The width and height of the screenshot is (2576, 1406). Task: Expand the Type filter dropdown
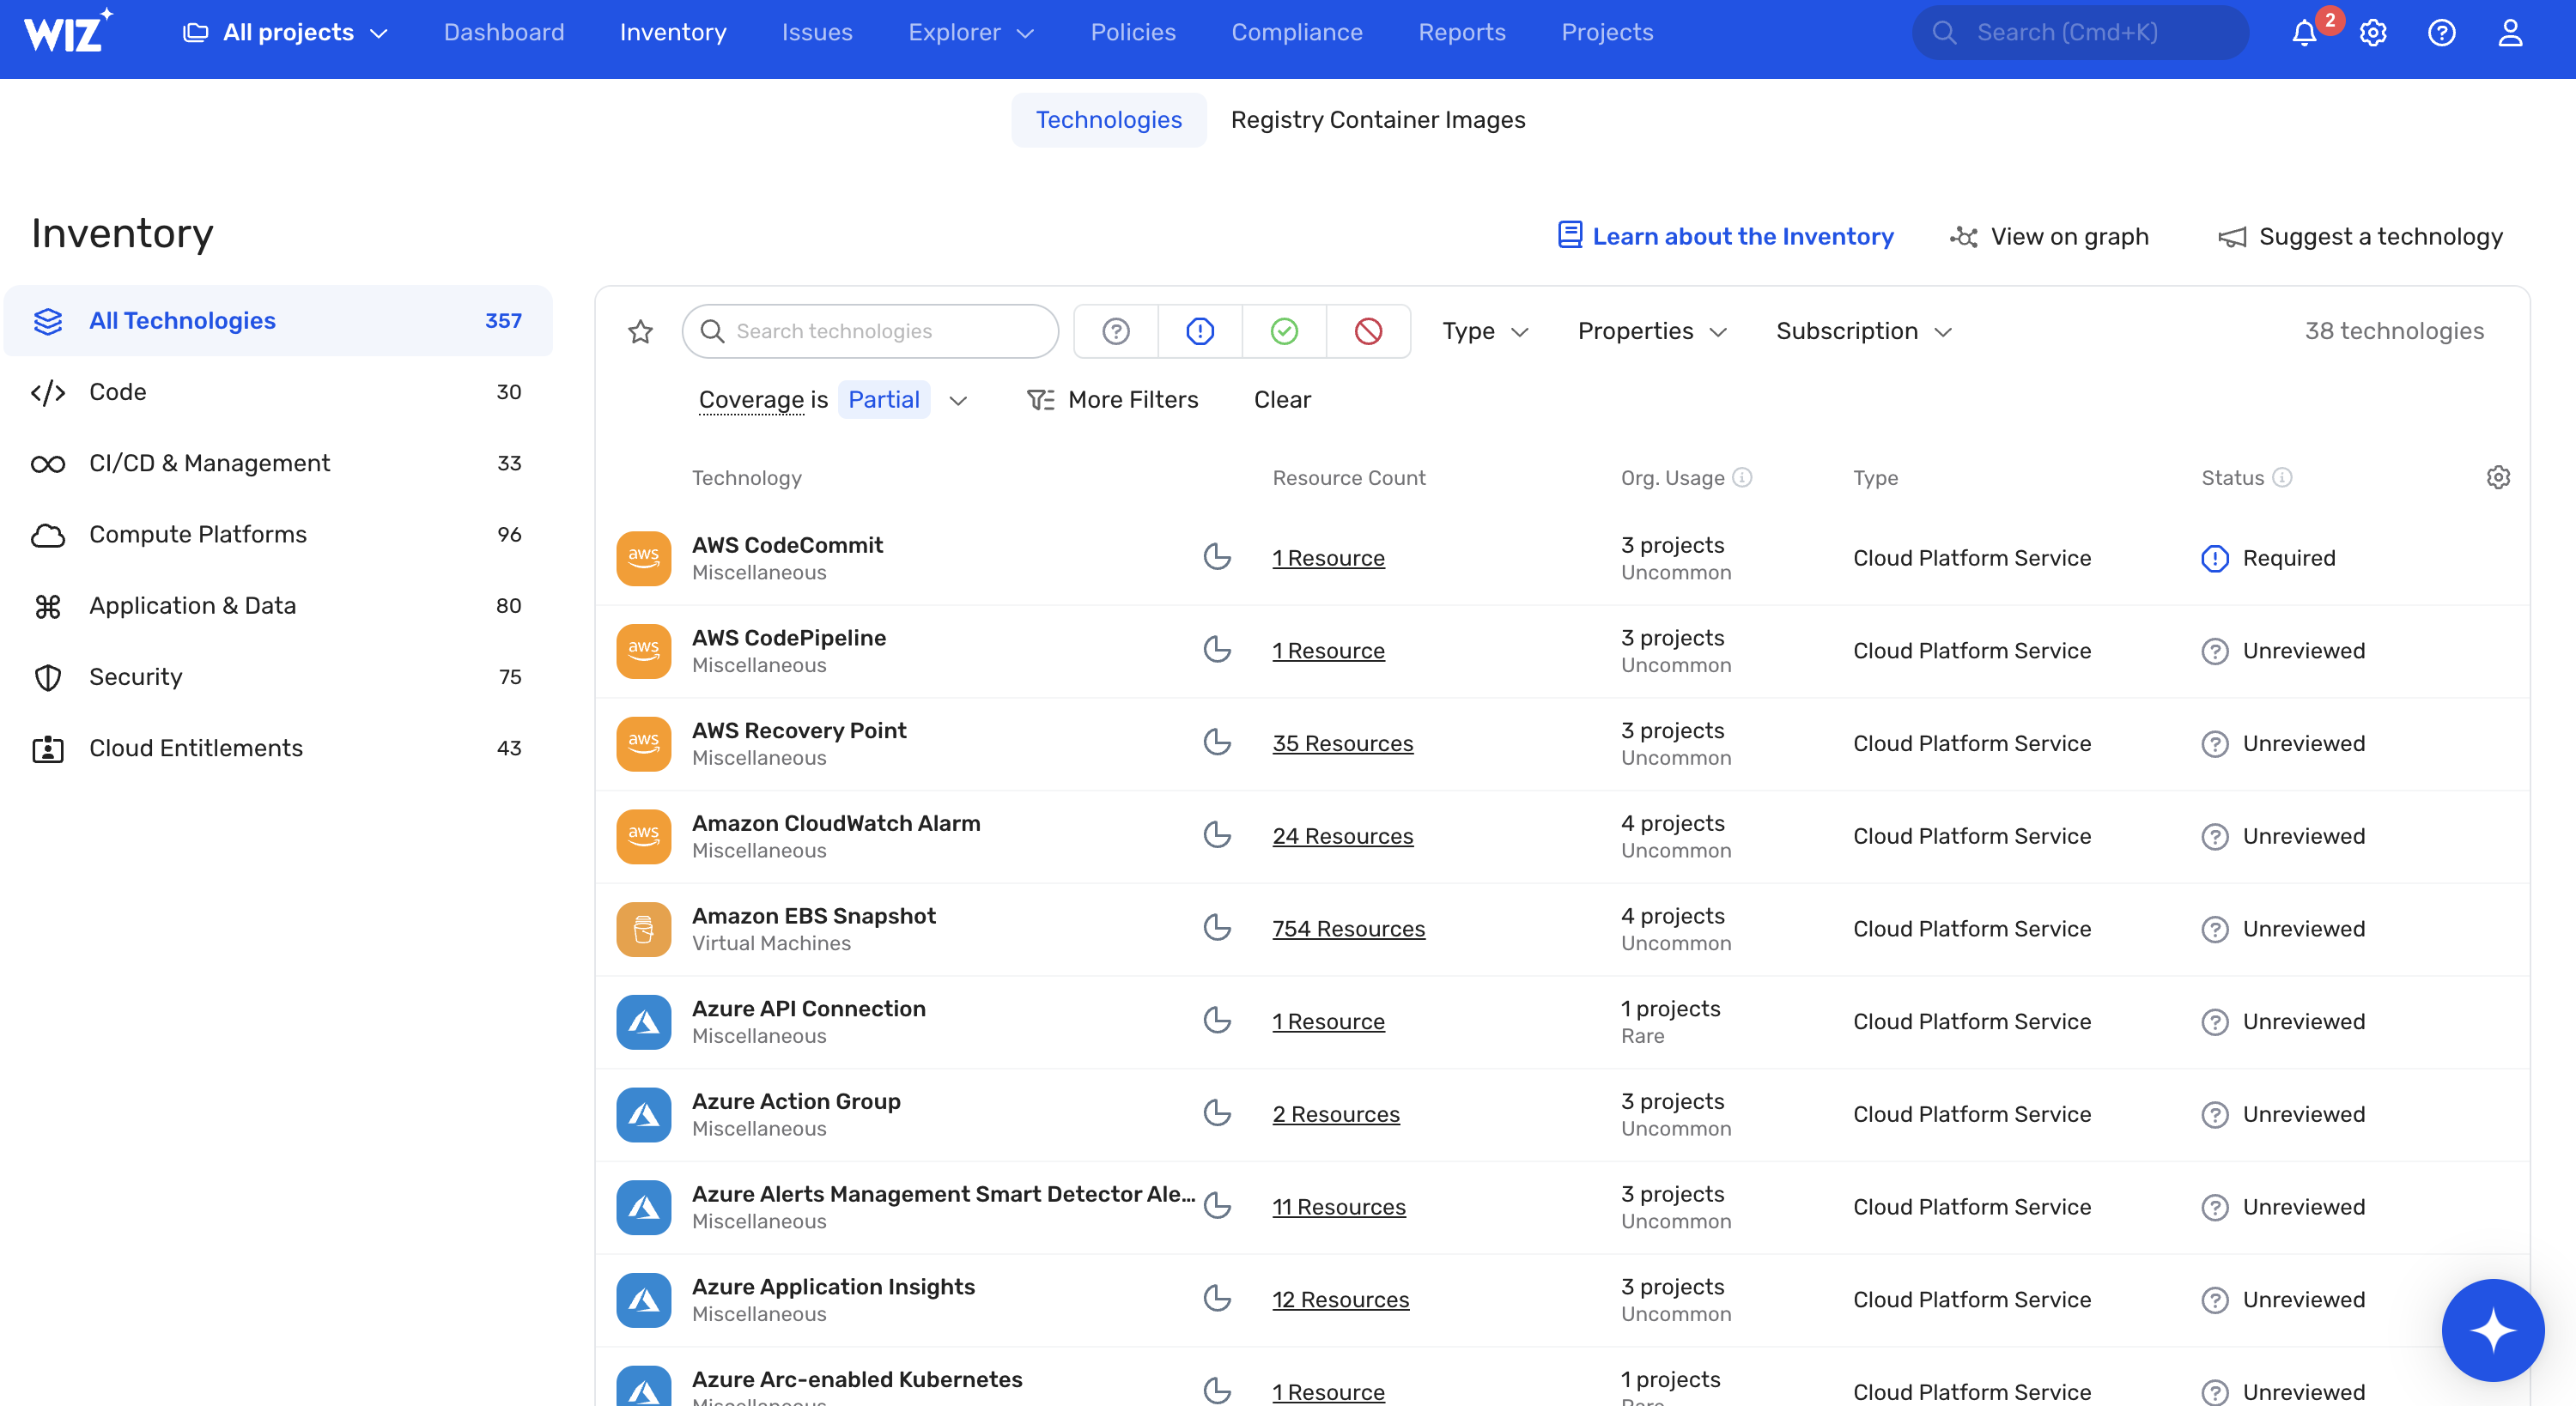click(1485, 331)
